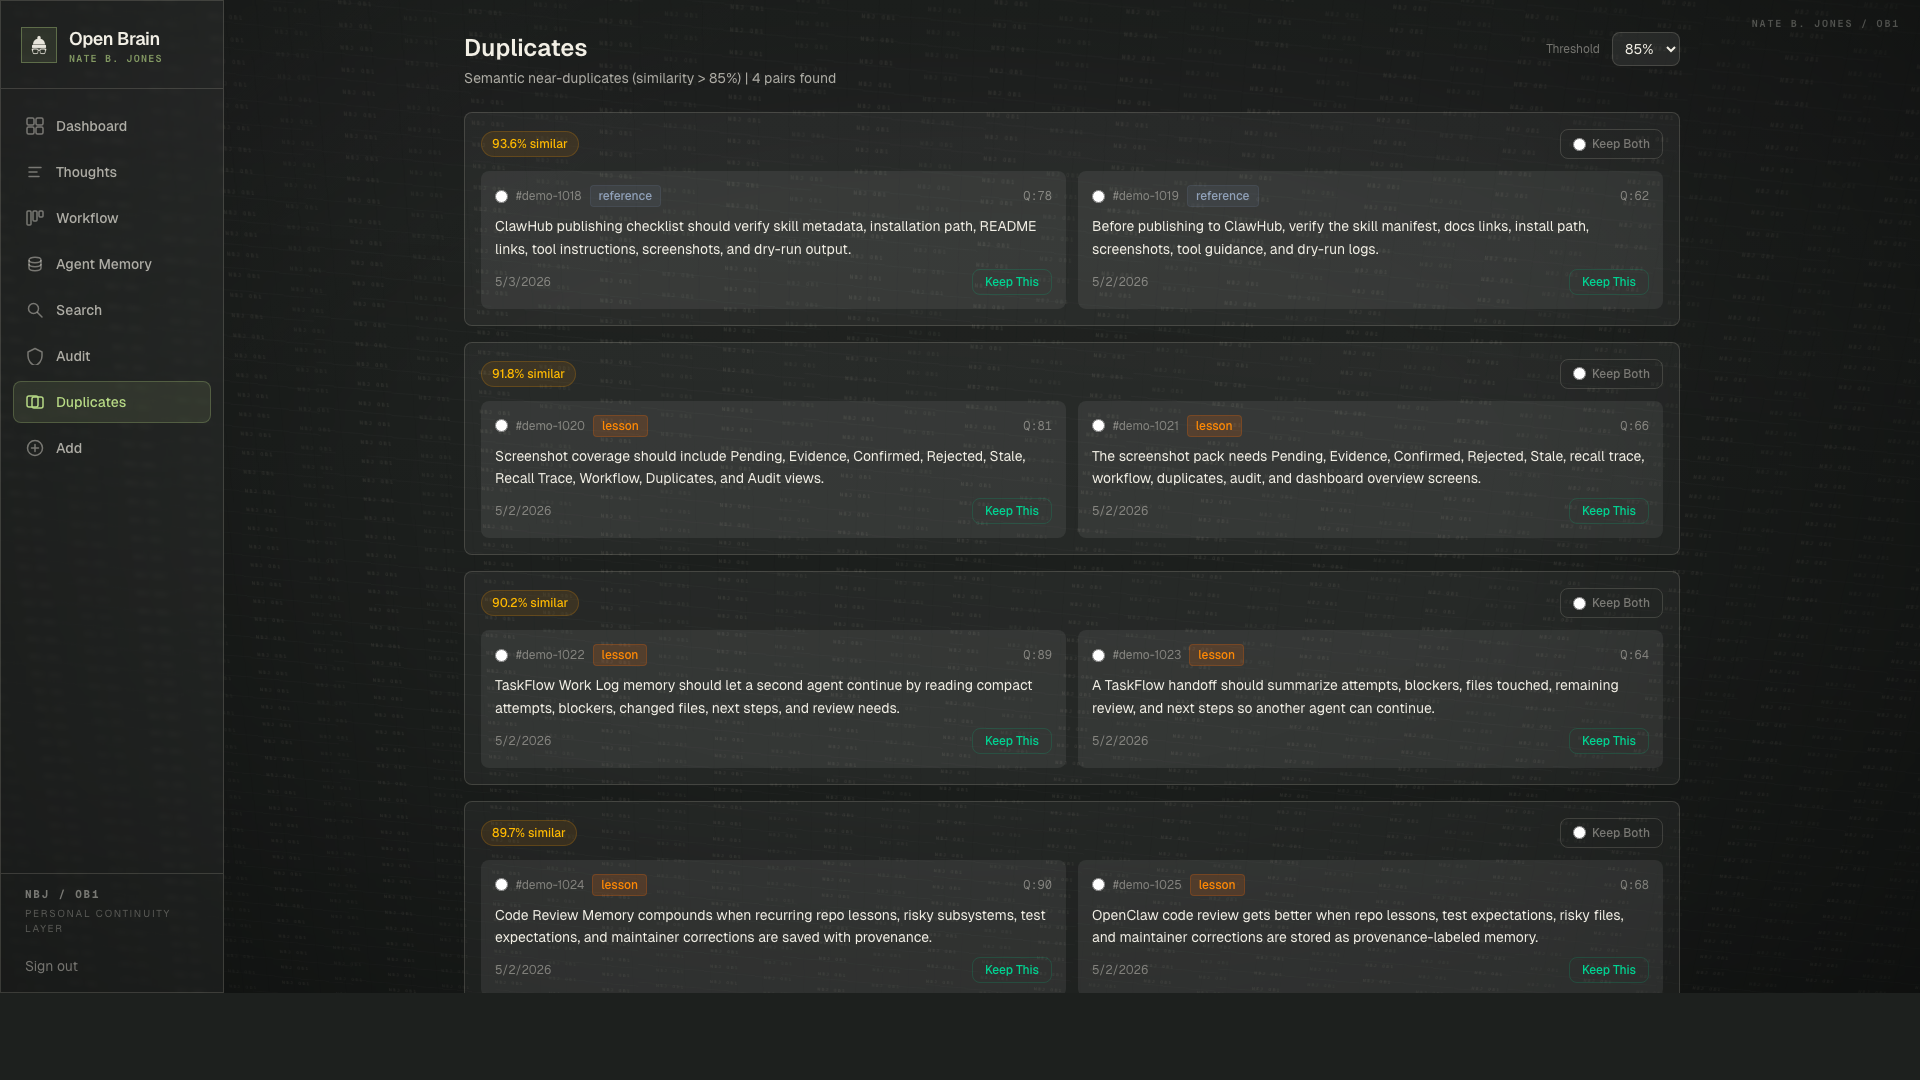Click the Thoughts lines icon
The image size is (1920, 1080).
(35, 172)
